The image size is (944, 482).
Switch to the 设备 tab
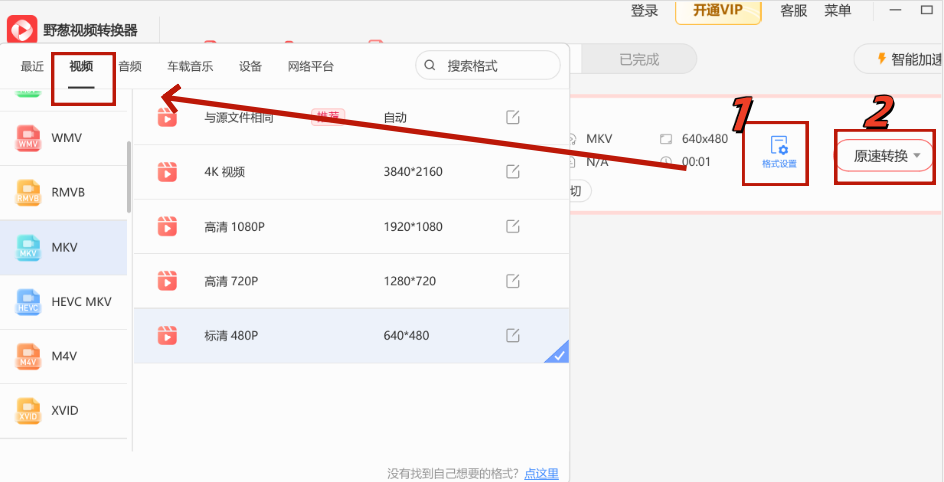[250, 66]
